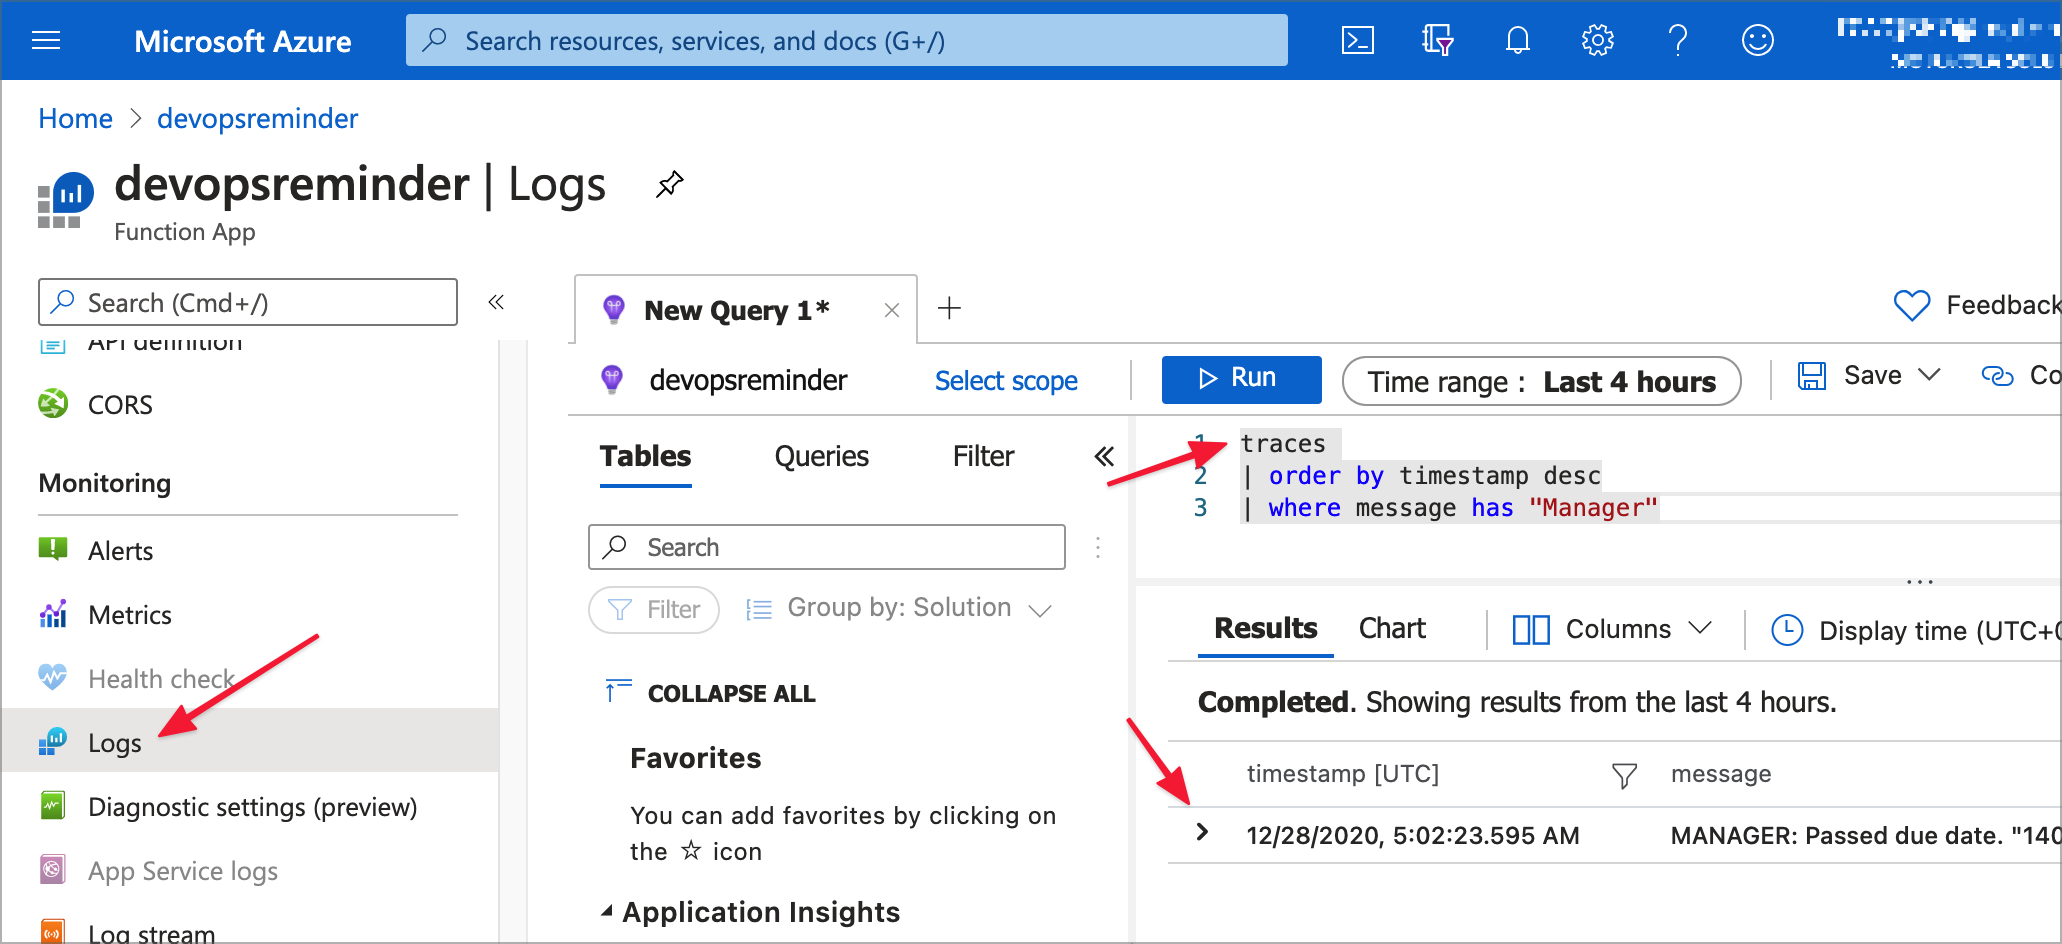Click the MANAGER: Passed due date message cell
Image resolution: width=2062 pixels, height=944 pixels.
click(x=1864, y=836)
